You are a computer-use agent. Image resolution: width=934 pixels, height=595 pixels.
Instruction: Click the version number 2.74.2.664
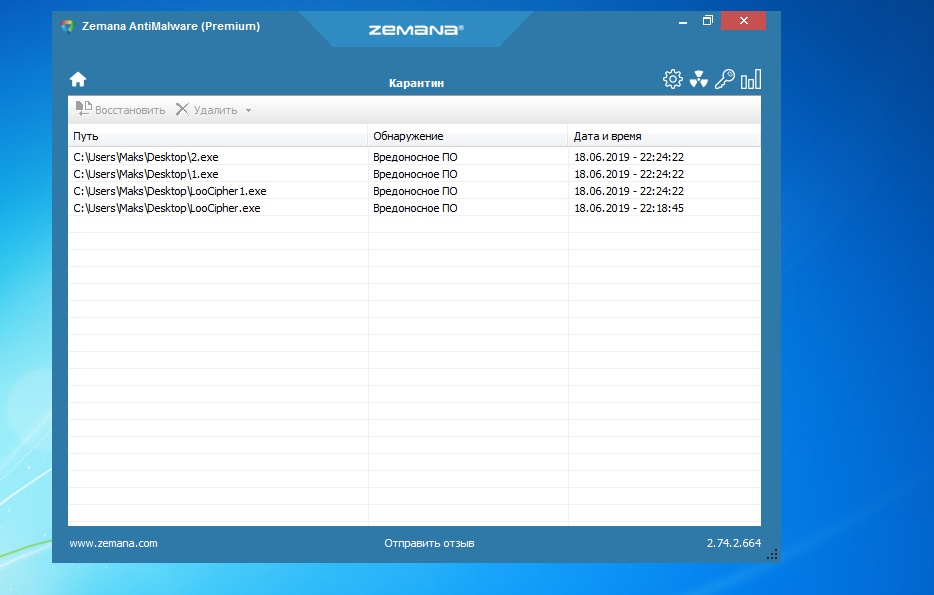click(734, 543)
